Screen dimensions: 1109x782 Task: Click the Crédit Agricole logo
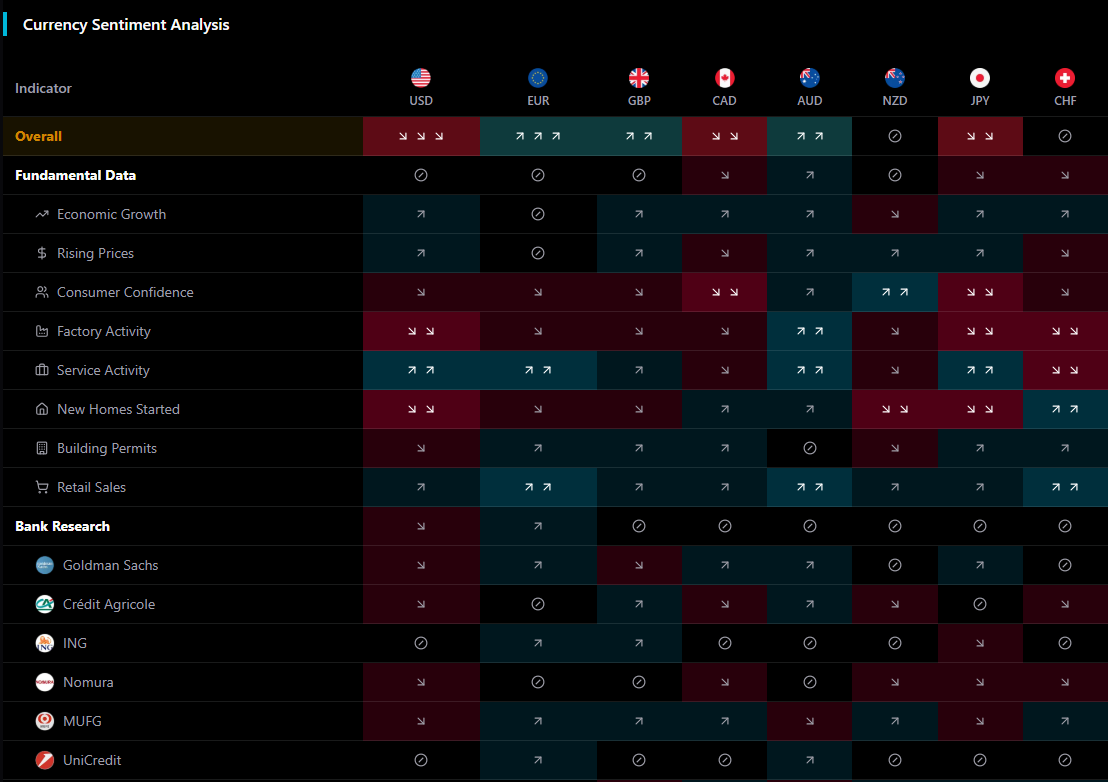pos(44,604)
